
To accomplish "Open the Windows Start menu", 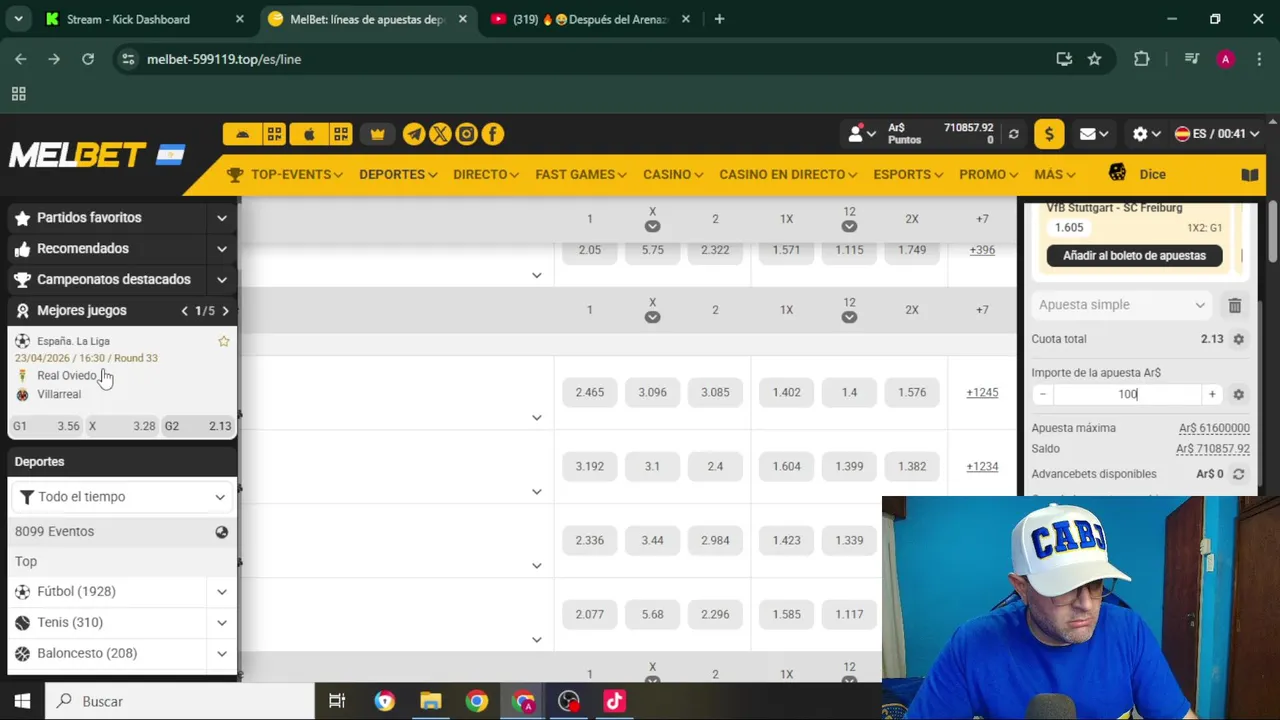I will pos(22,701).
